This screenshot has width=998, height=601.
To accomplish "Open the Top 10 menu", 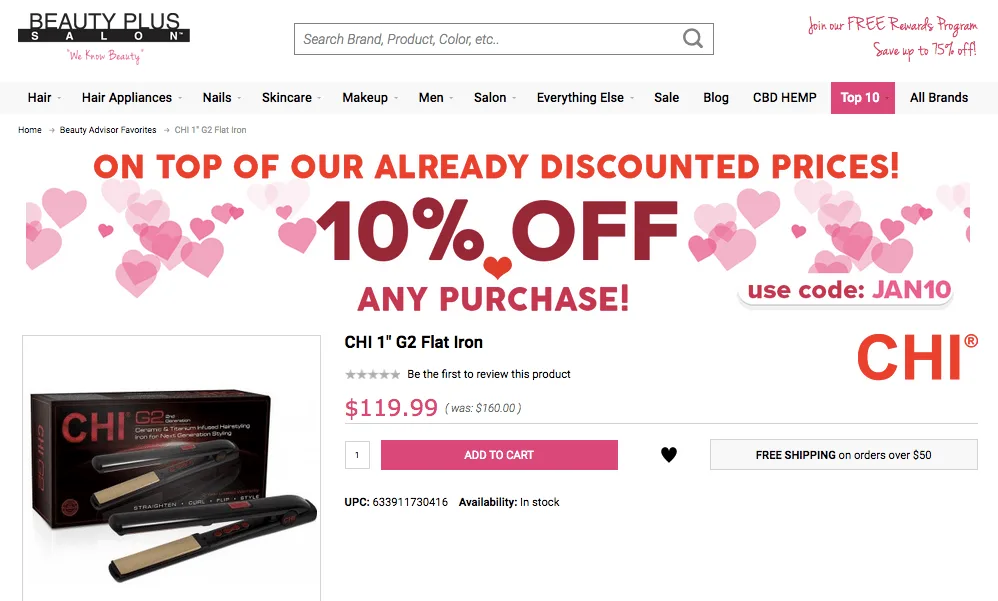I will pos(859,97).
